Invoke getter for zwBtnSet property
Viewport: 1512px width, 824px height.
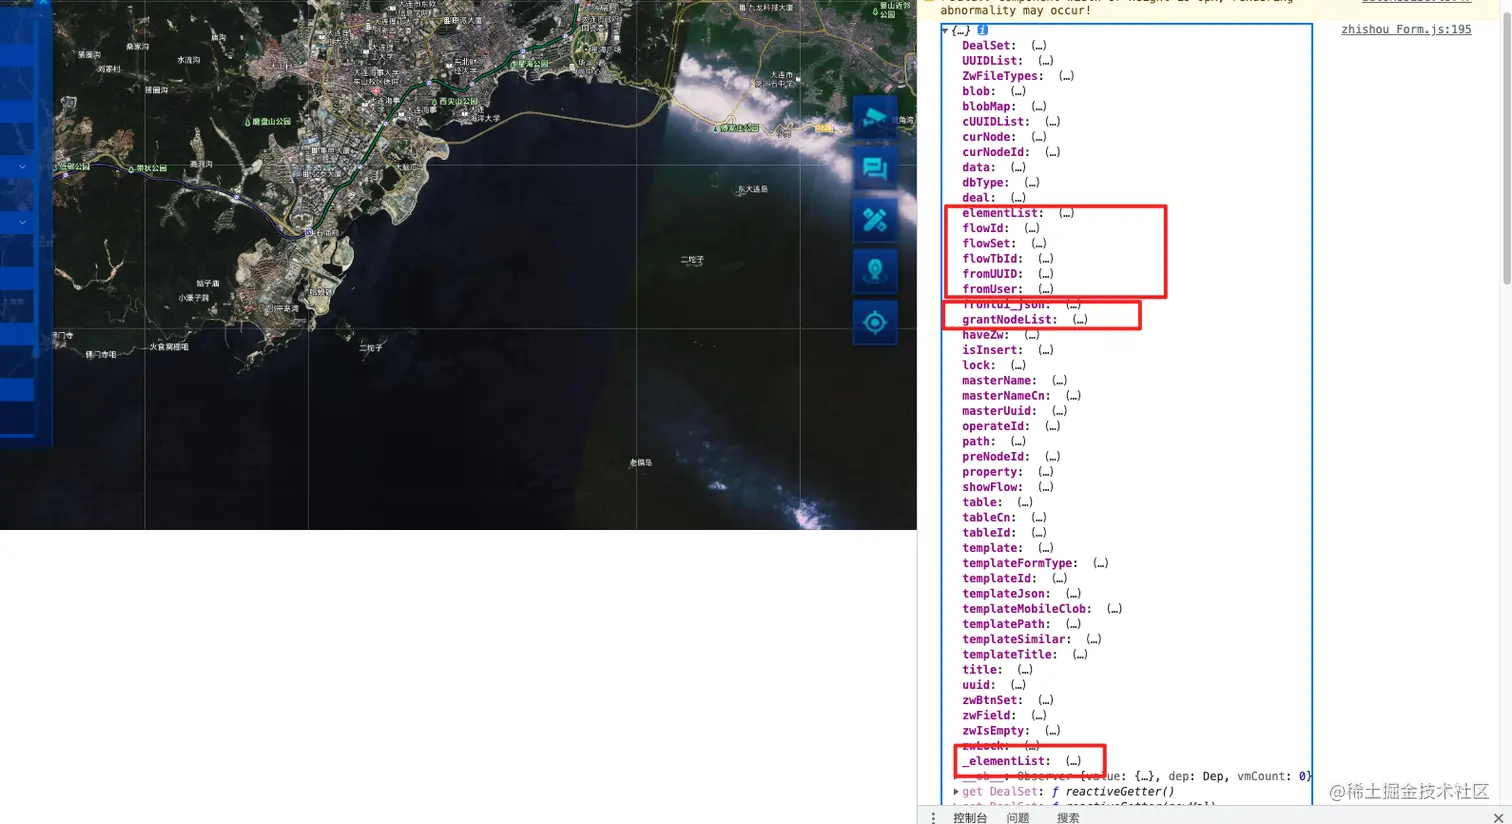[1046, 700]
